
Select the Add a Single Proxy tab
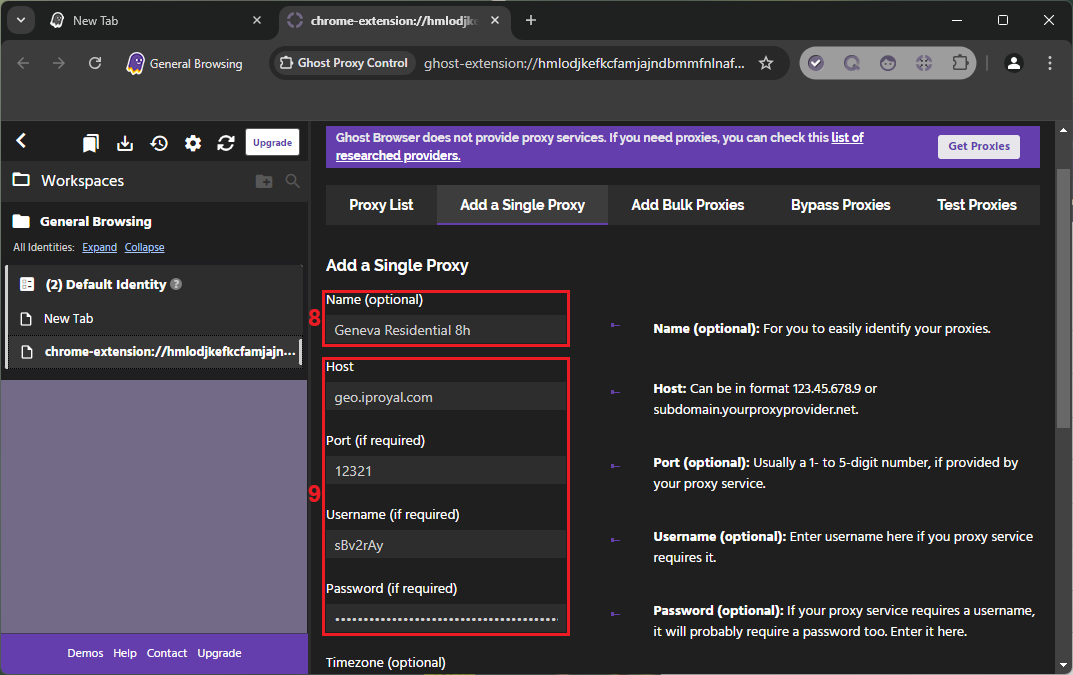tap(522, 205)
